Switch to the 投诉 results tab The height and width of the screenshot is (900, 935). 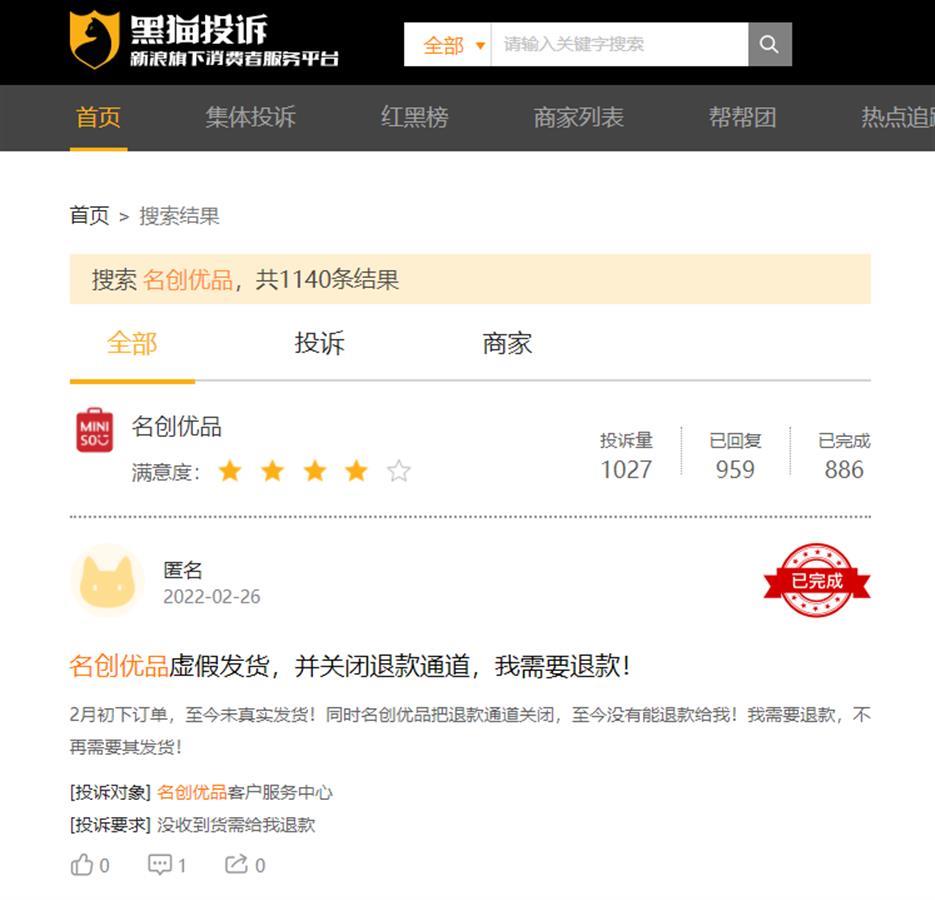[320, 344]
